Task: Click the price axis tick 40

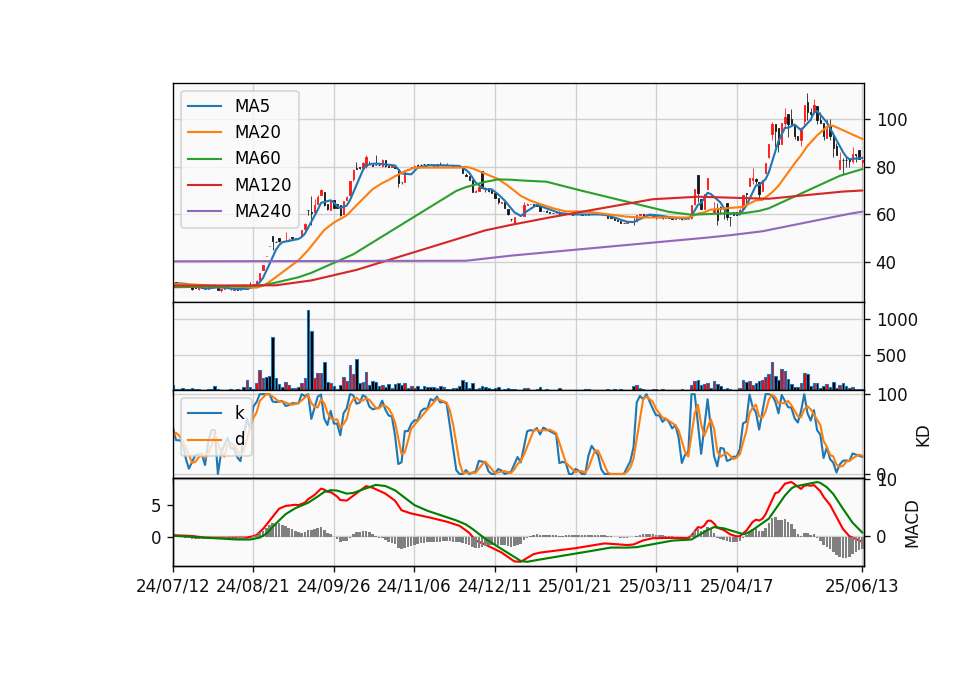Action: [x=887, y=263]
